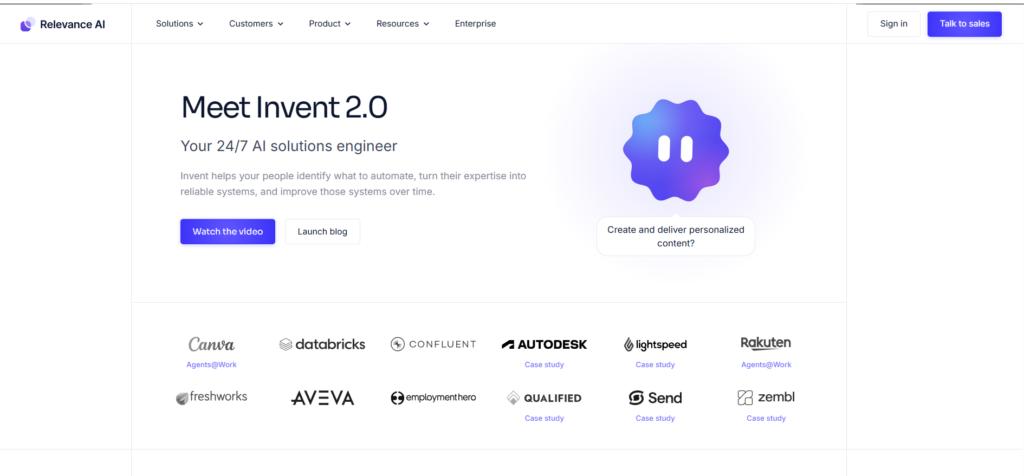Click the Zembl logo
The image size is (1024, 476).
pyautogui.click(x=766, y=397)
